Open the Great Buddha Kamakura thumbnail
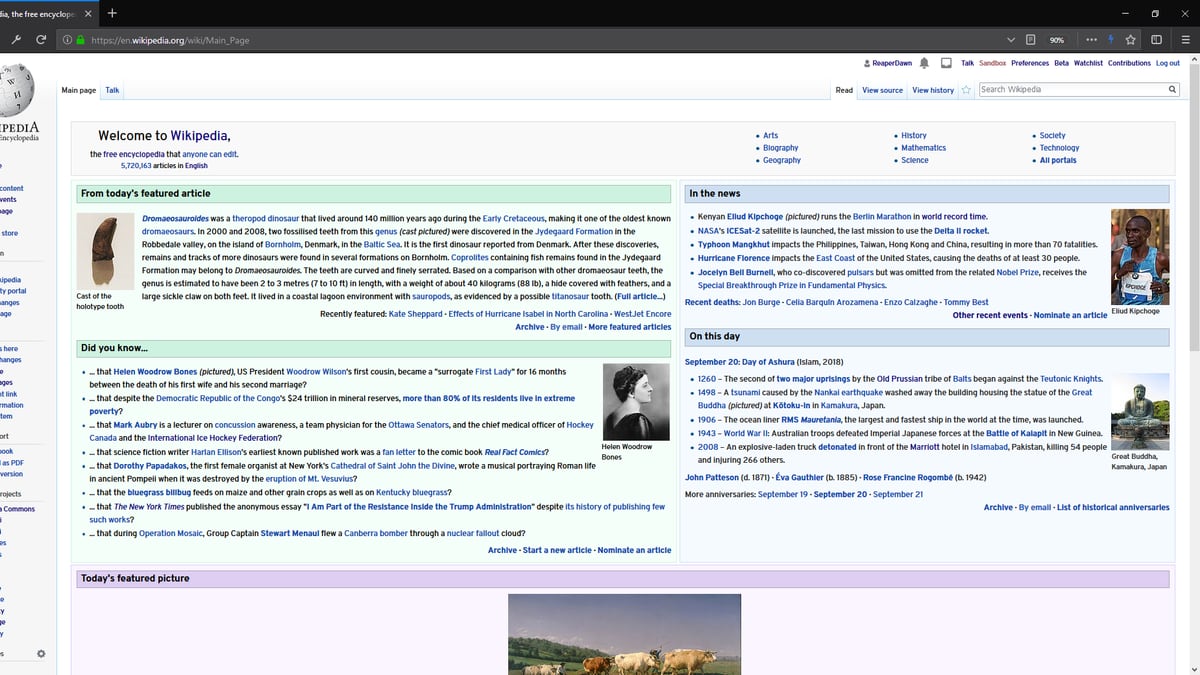Image resolution: width=1200 pixels, height=675 pixels. [x=1140, y=411]
